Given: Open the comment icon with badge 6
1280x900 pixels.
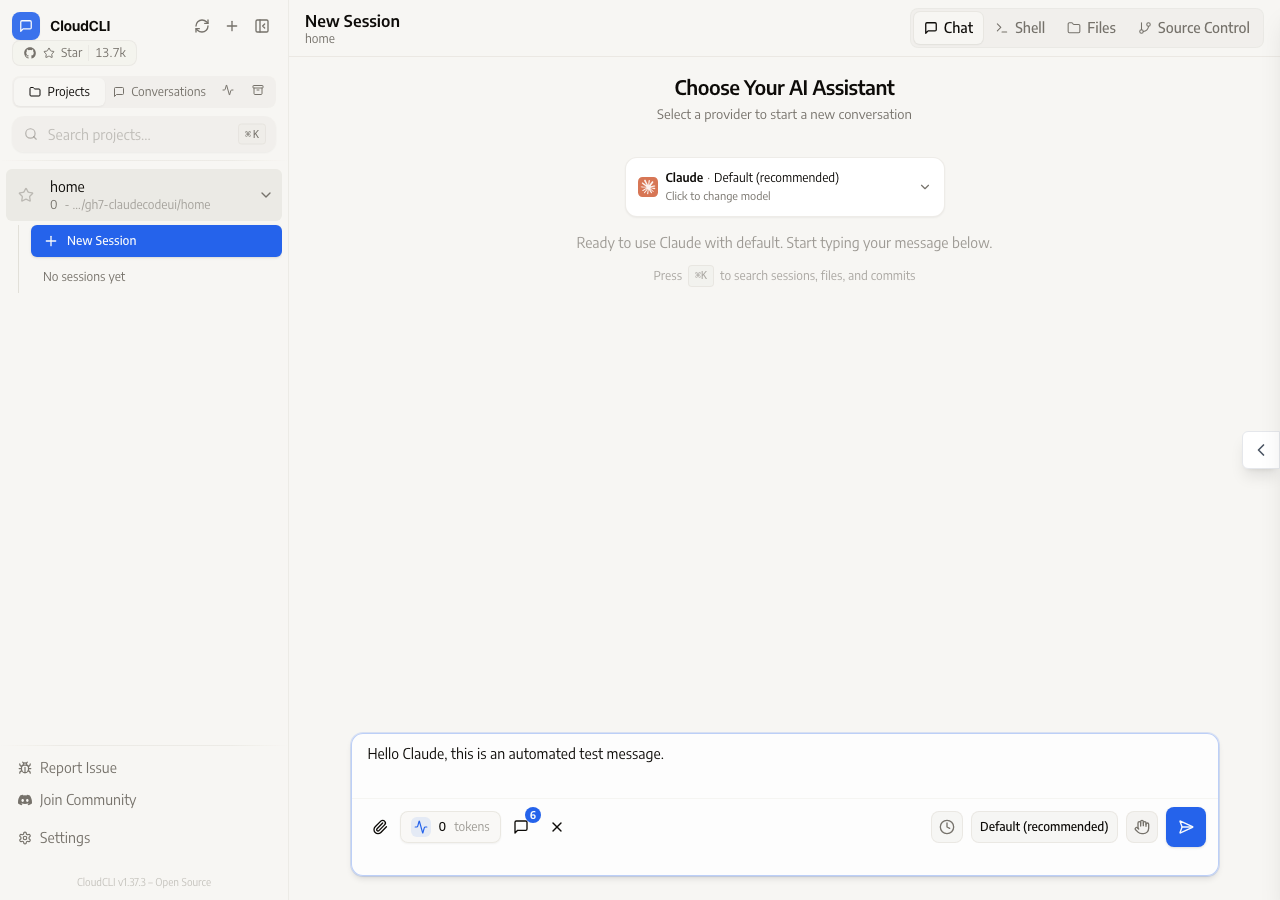Looking at the screenshot, I should [x=521, y=827].
